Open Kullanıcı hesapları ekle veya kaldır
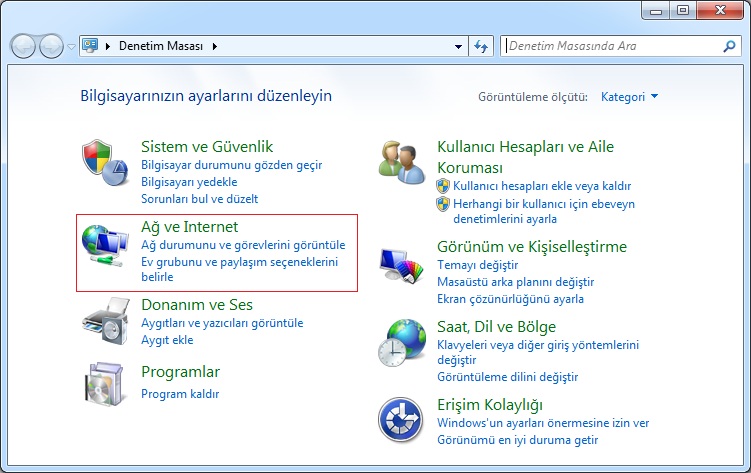751x473 pixels. pos(542,186)
